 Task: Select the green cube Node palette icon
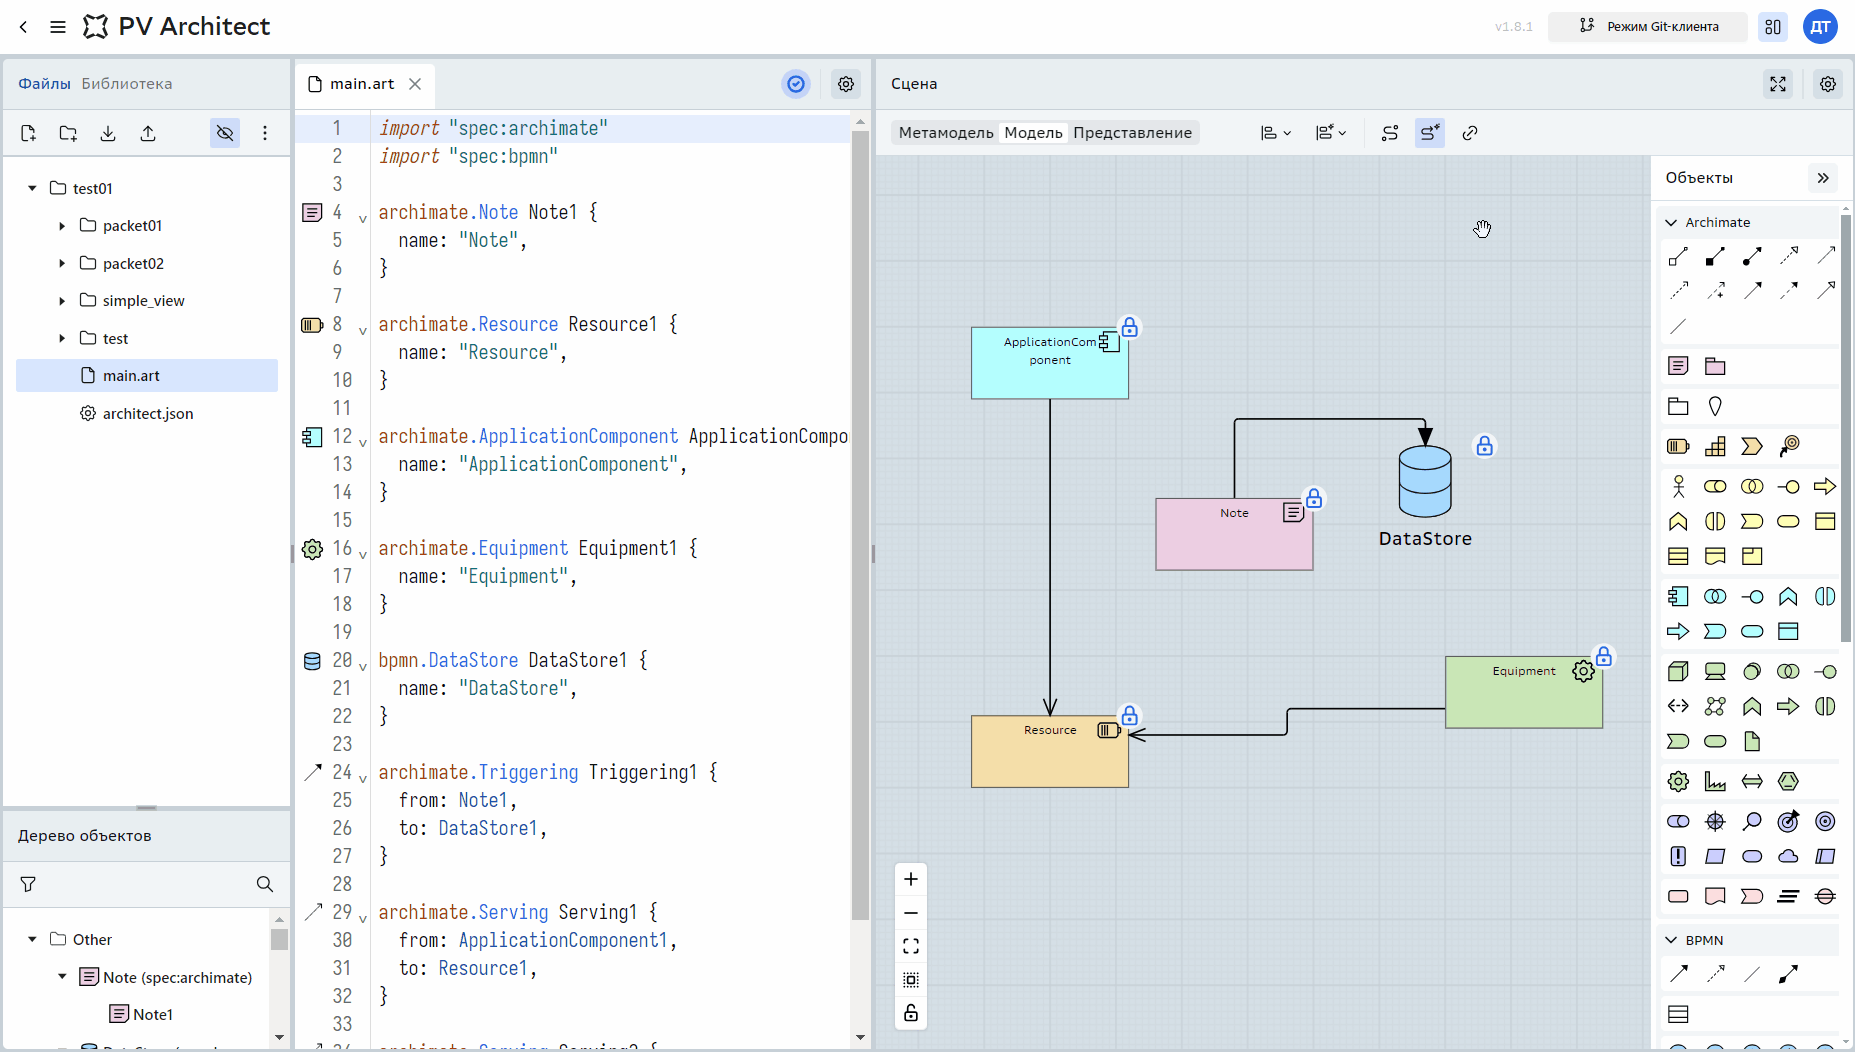click(1678, 671)
